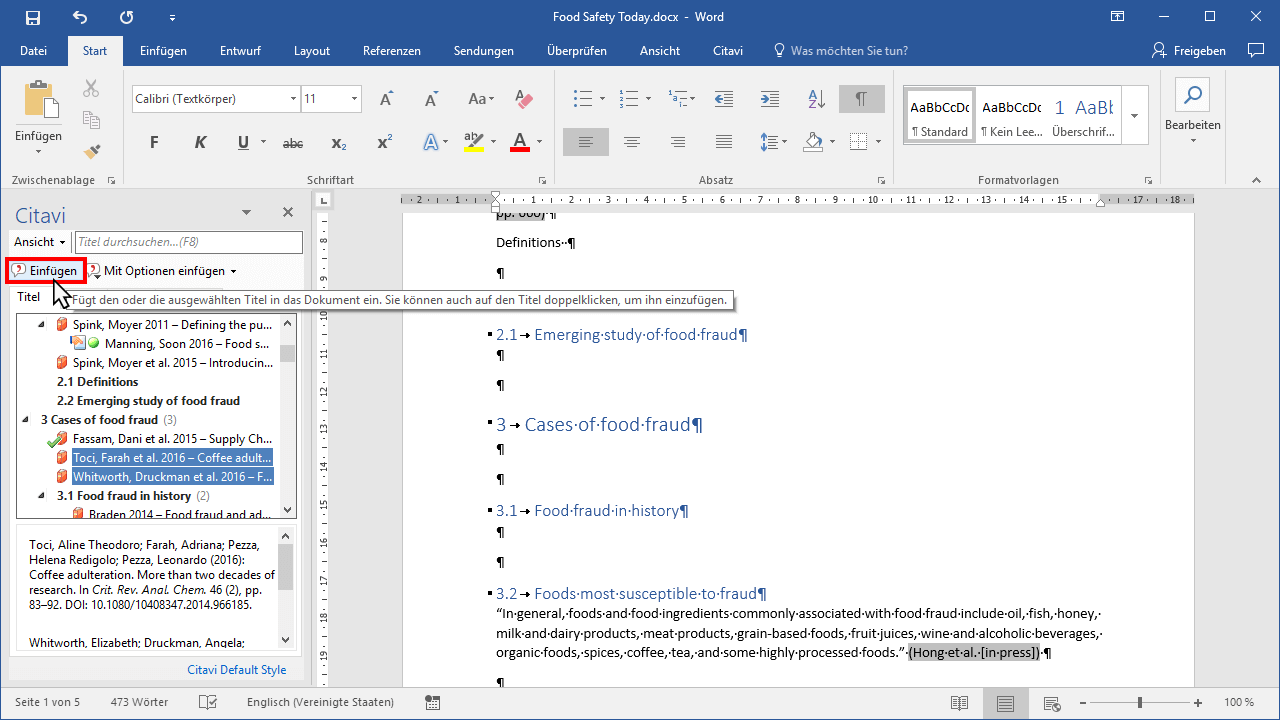Open the Ansicht dropdown in Citavi

40,242
